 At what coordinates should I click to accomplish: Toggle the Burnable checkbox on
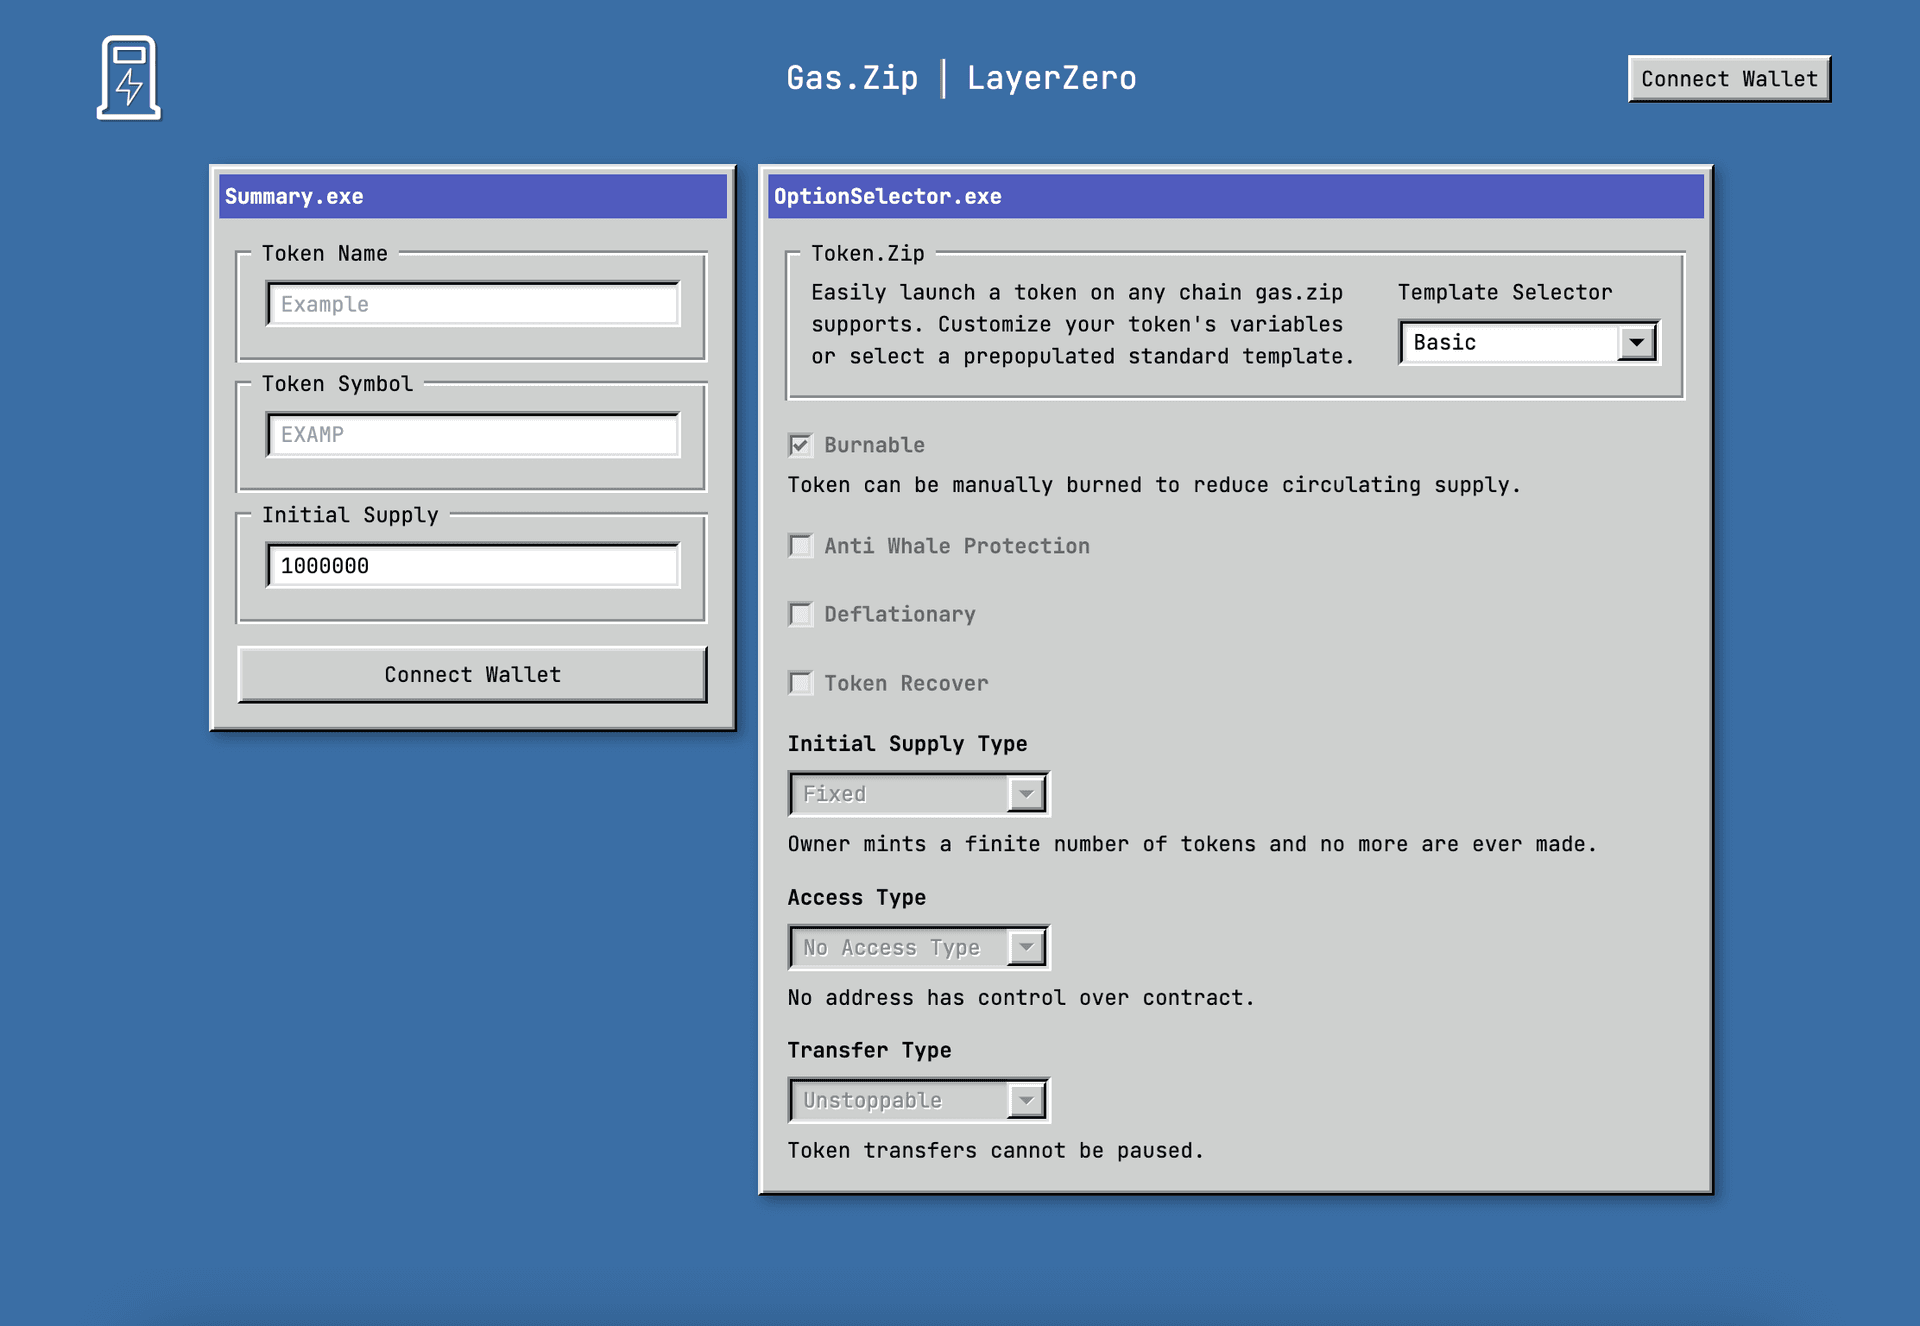(x=801, y=445)
